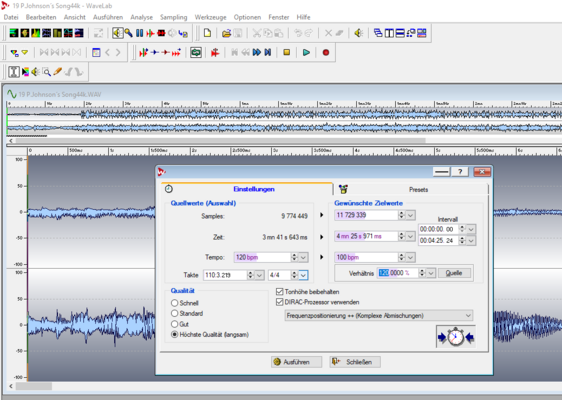Open the Datei menu
562x400 pixels.
[11, 17]
